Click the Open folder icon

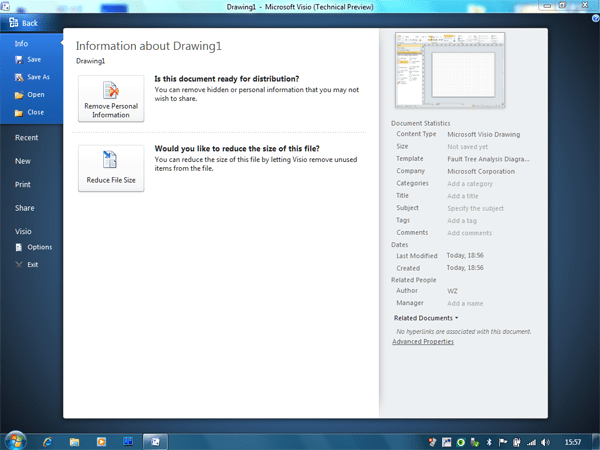coord(19,95)
